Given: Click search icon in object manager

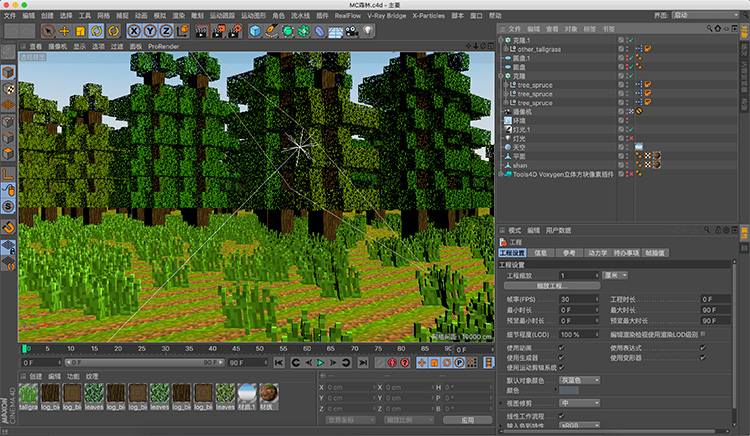Looking at the screenshot, I should click(x=709, y=29).
